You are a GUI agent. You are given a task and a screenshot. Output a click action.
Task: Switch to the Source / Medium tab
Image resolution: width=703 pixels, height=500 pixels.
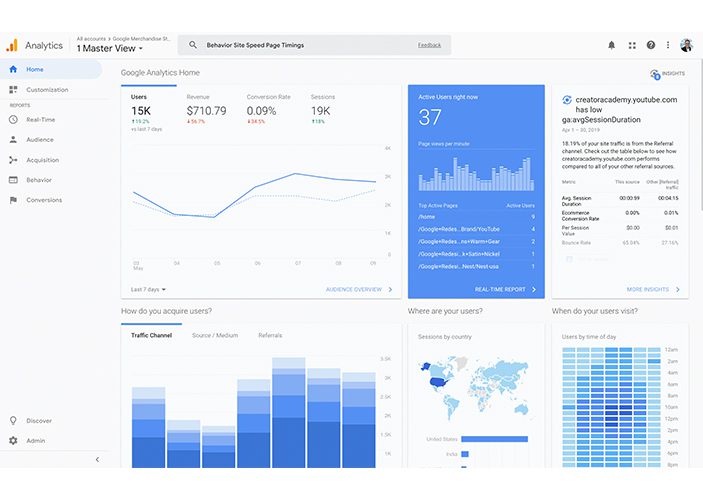(215, 335)
